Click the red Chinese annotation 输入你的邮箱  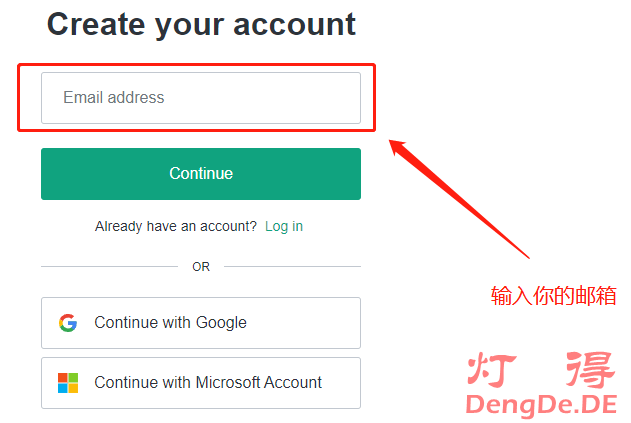[x=553, y=296]
